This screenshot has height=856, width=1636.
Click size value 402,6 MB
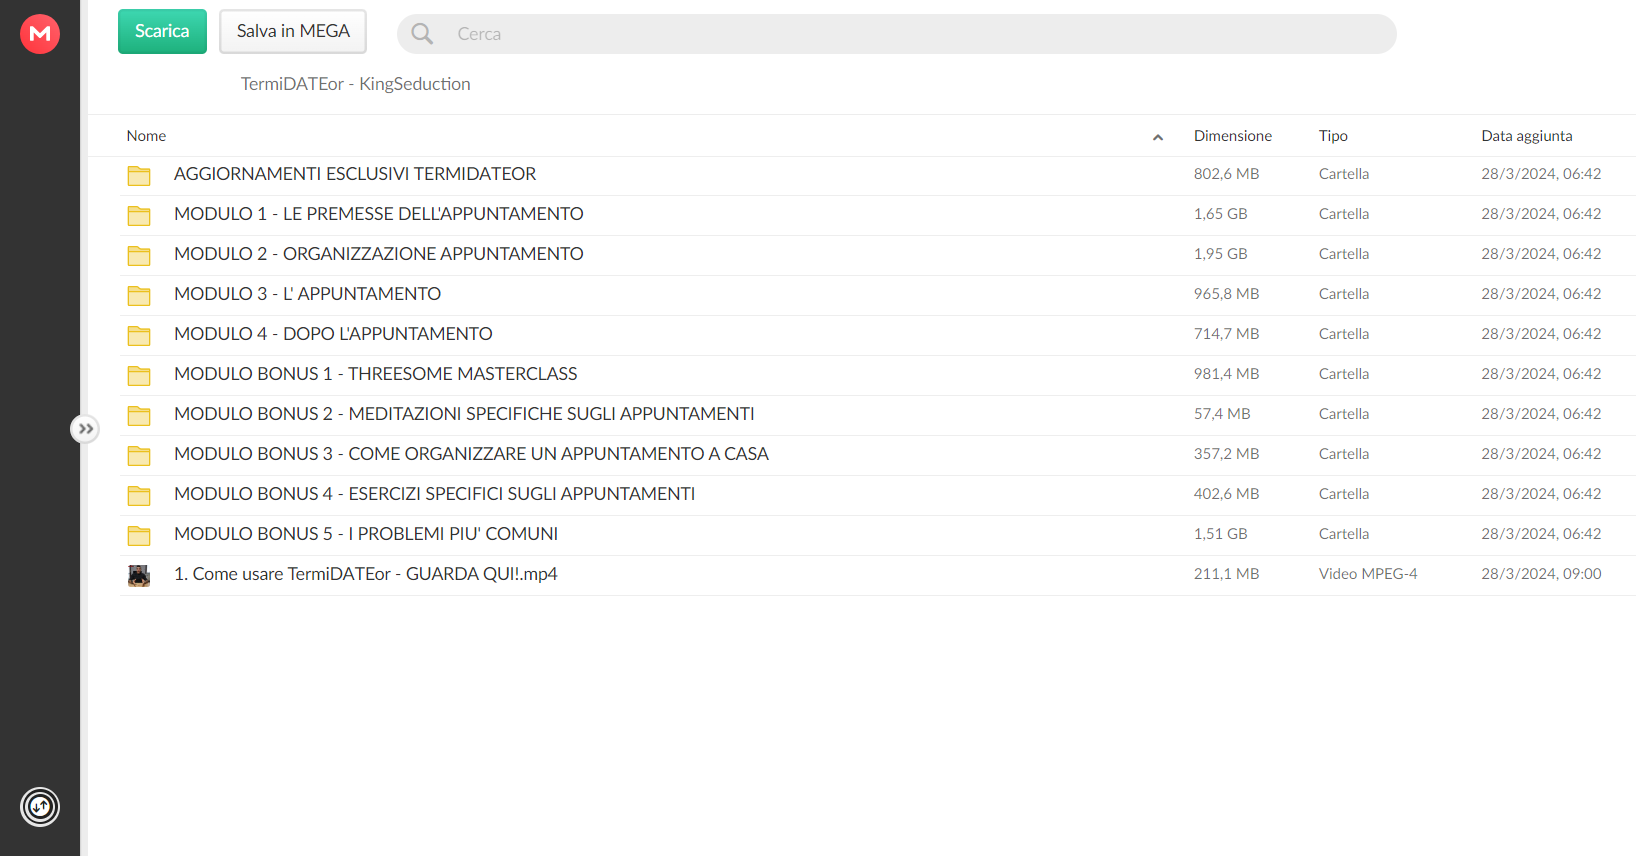coord(1226,494)
